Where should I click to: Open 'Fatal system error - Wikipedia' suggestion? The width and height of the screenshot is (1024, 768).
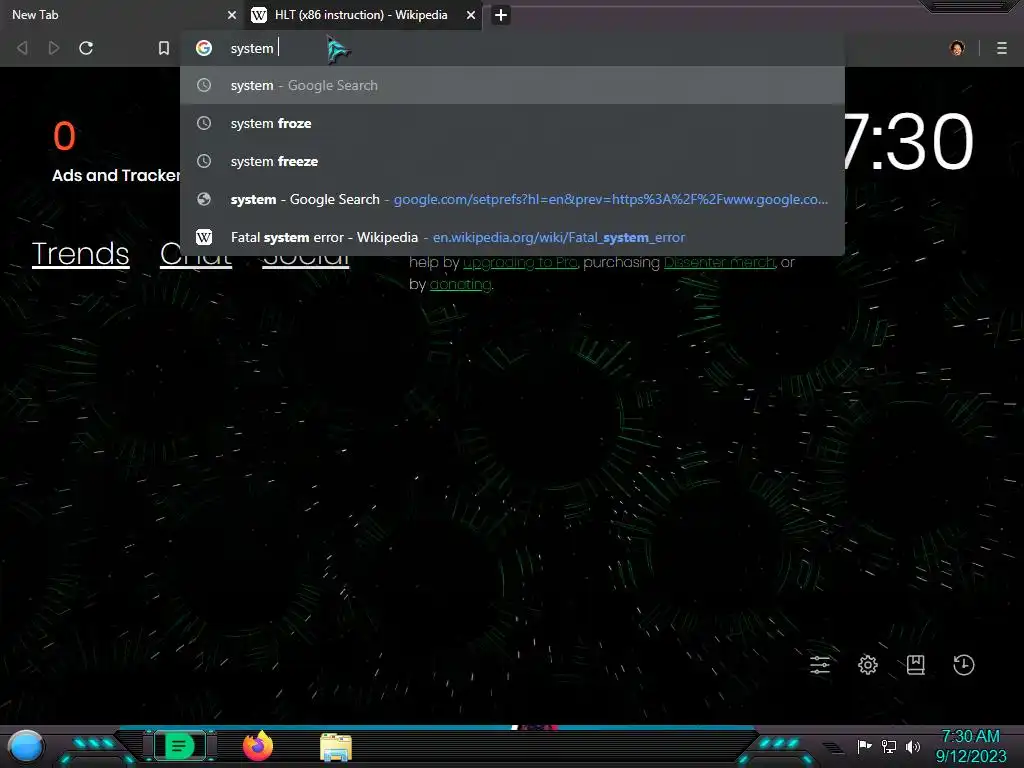tap(512, 237)
